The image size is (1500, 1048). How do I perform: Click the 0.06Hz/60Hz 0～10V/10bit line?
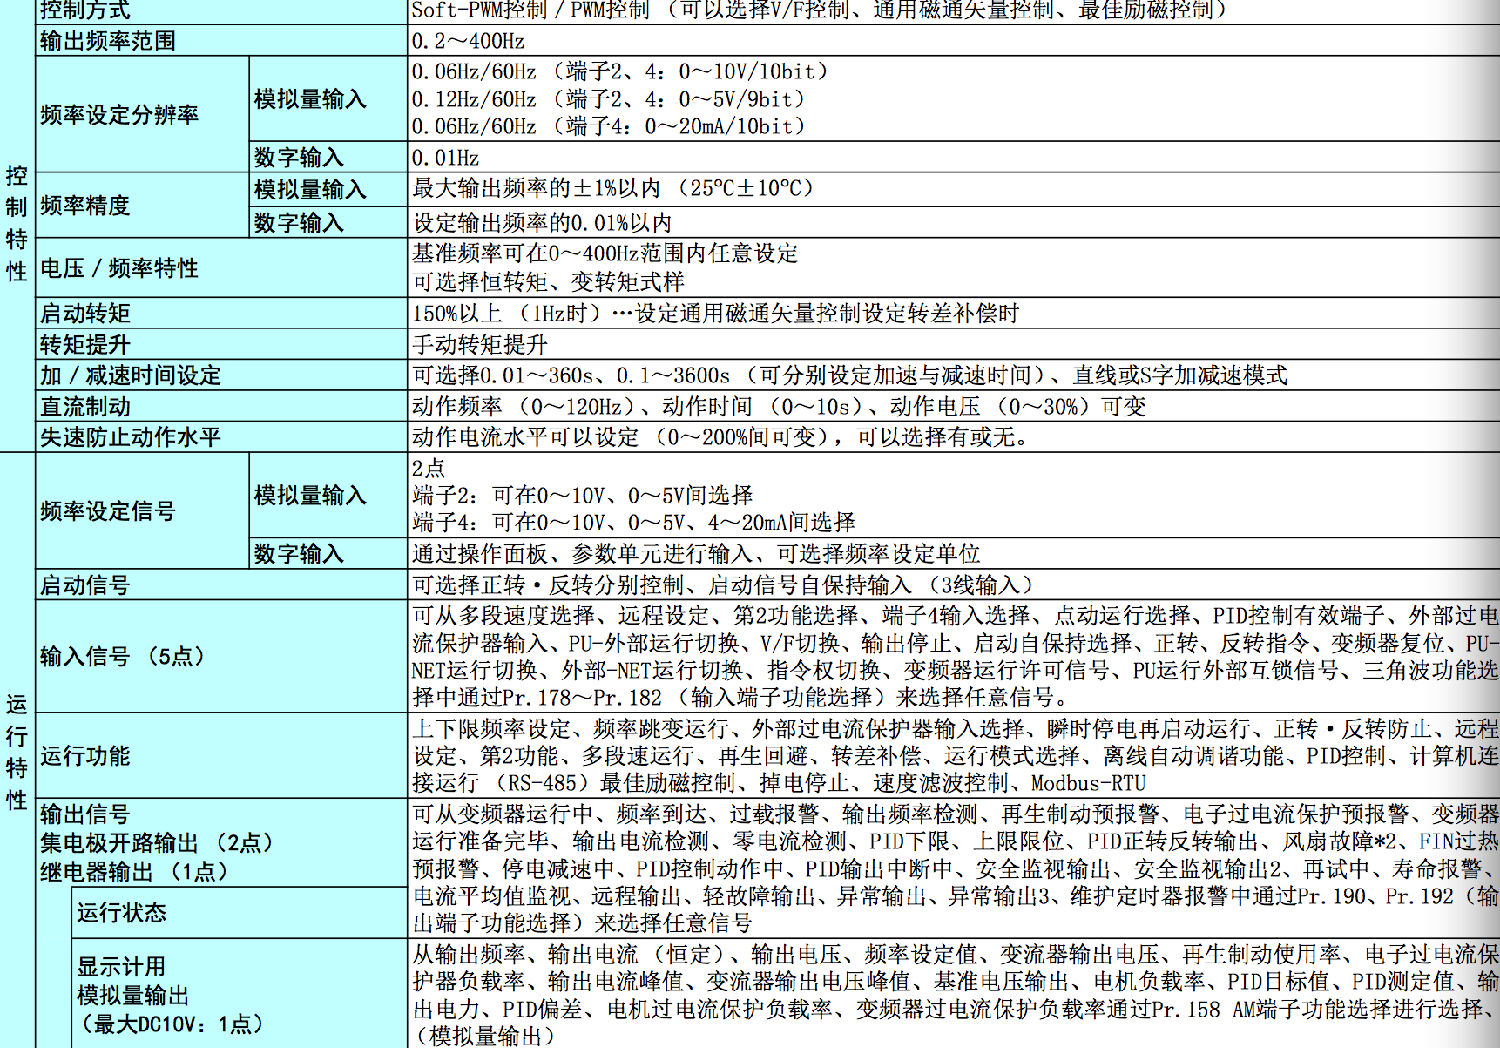pyautogui.click(x=620, y=71)
